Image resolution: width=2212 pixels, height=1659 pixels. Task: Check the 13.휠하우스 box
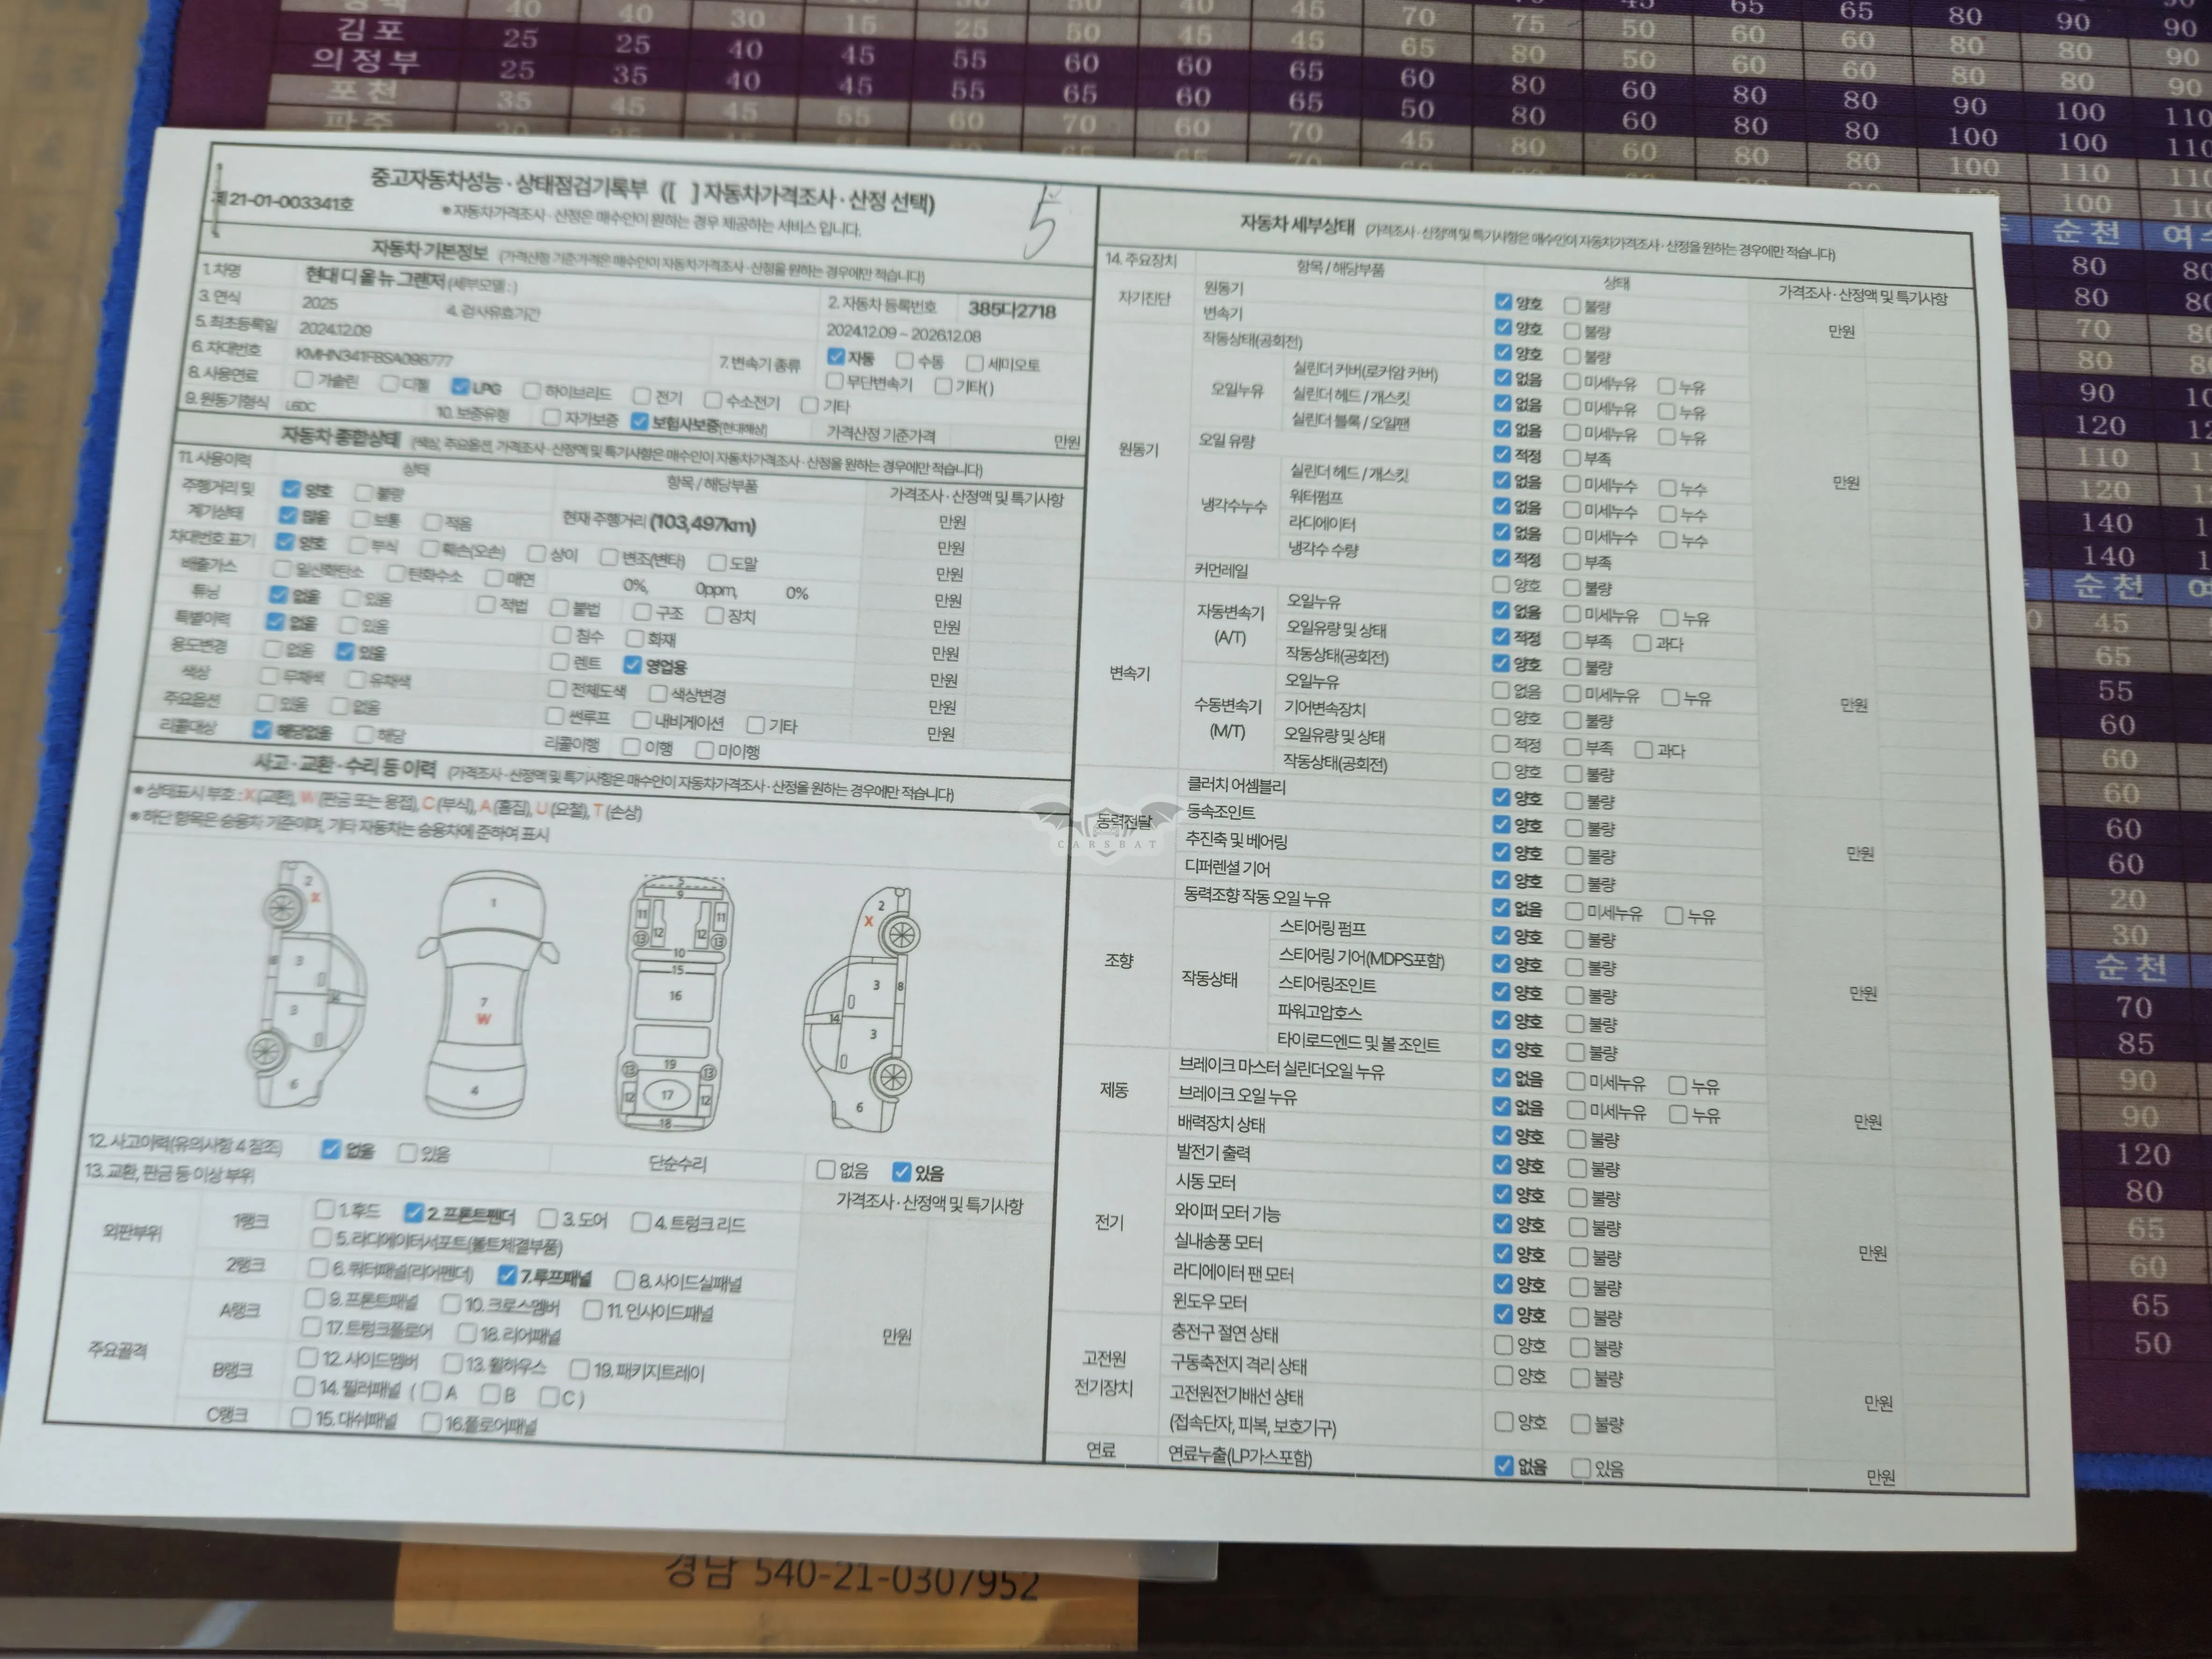(452, 1363)
